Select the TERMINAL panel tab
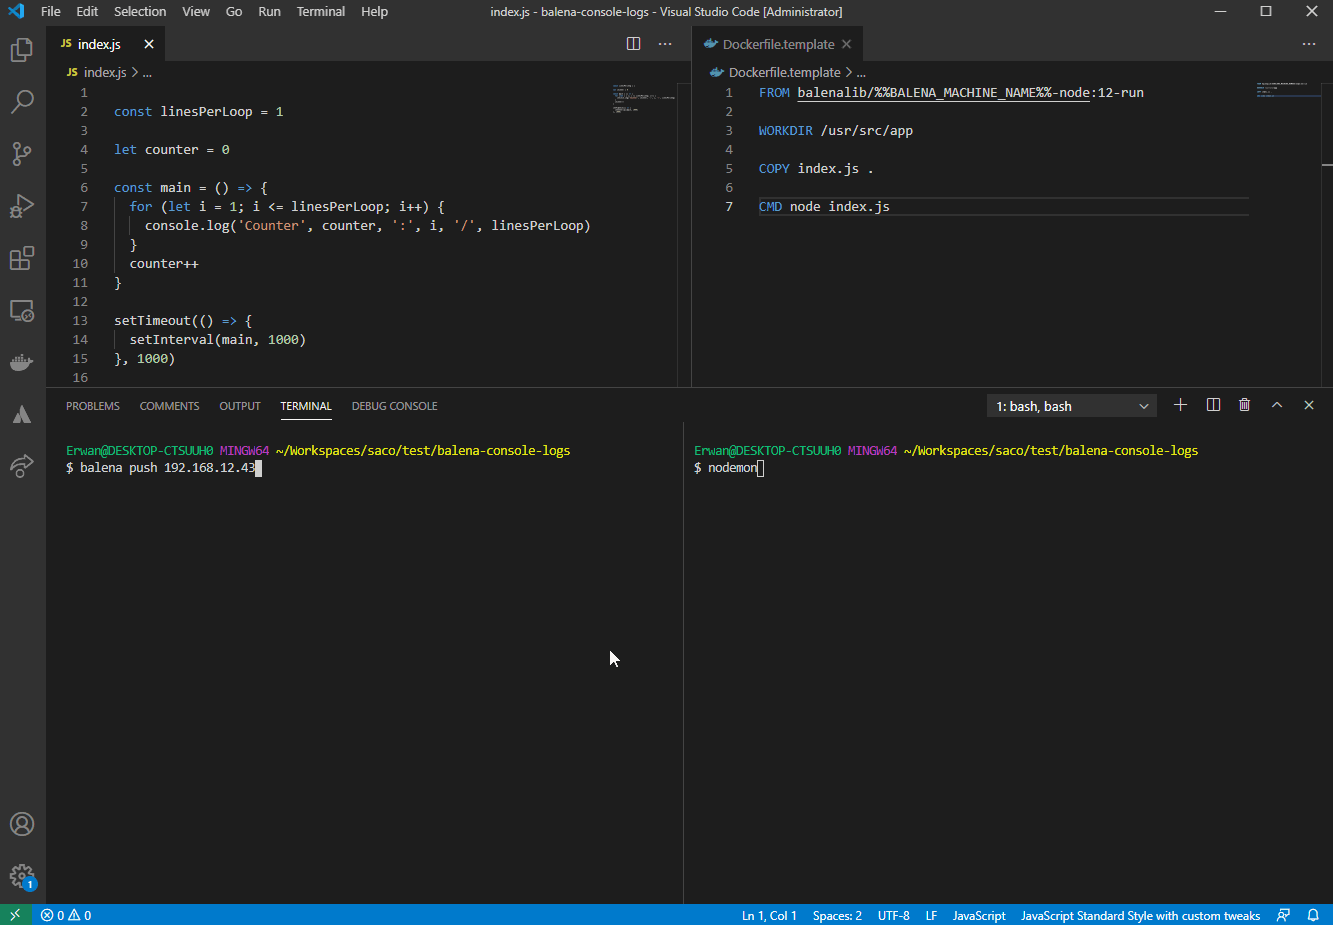This screenshot has height=925, width=1333. click(306, 406)
